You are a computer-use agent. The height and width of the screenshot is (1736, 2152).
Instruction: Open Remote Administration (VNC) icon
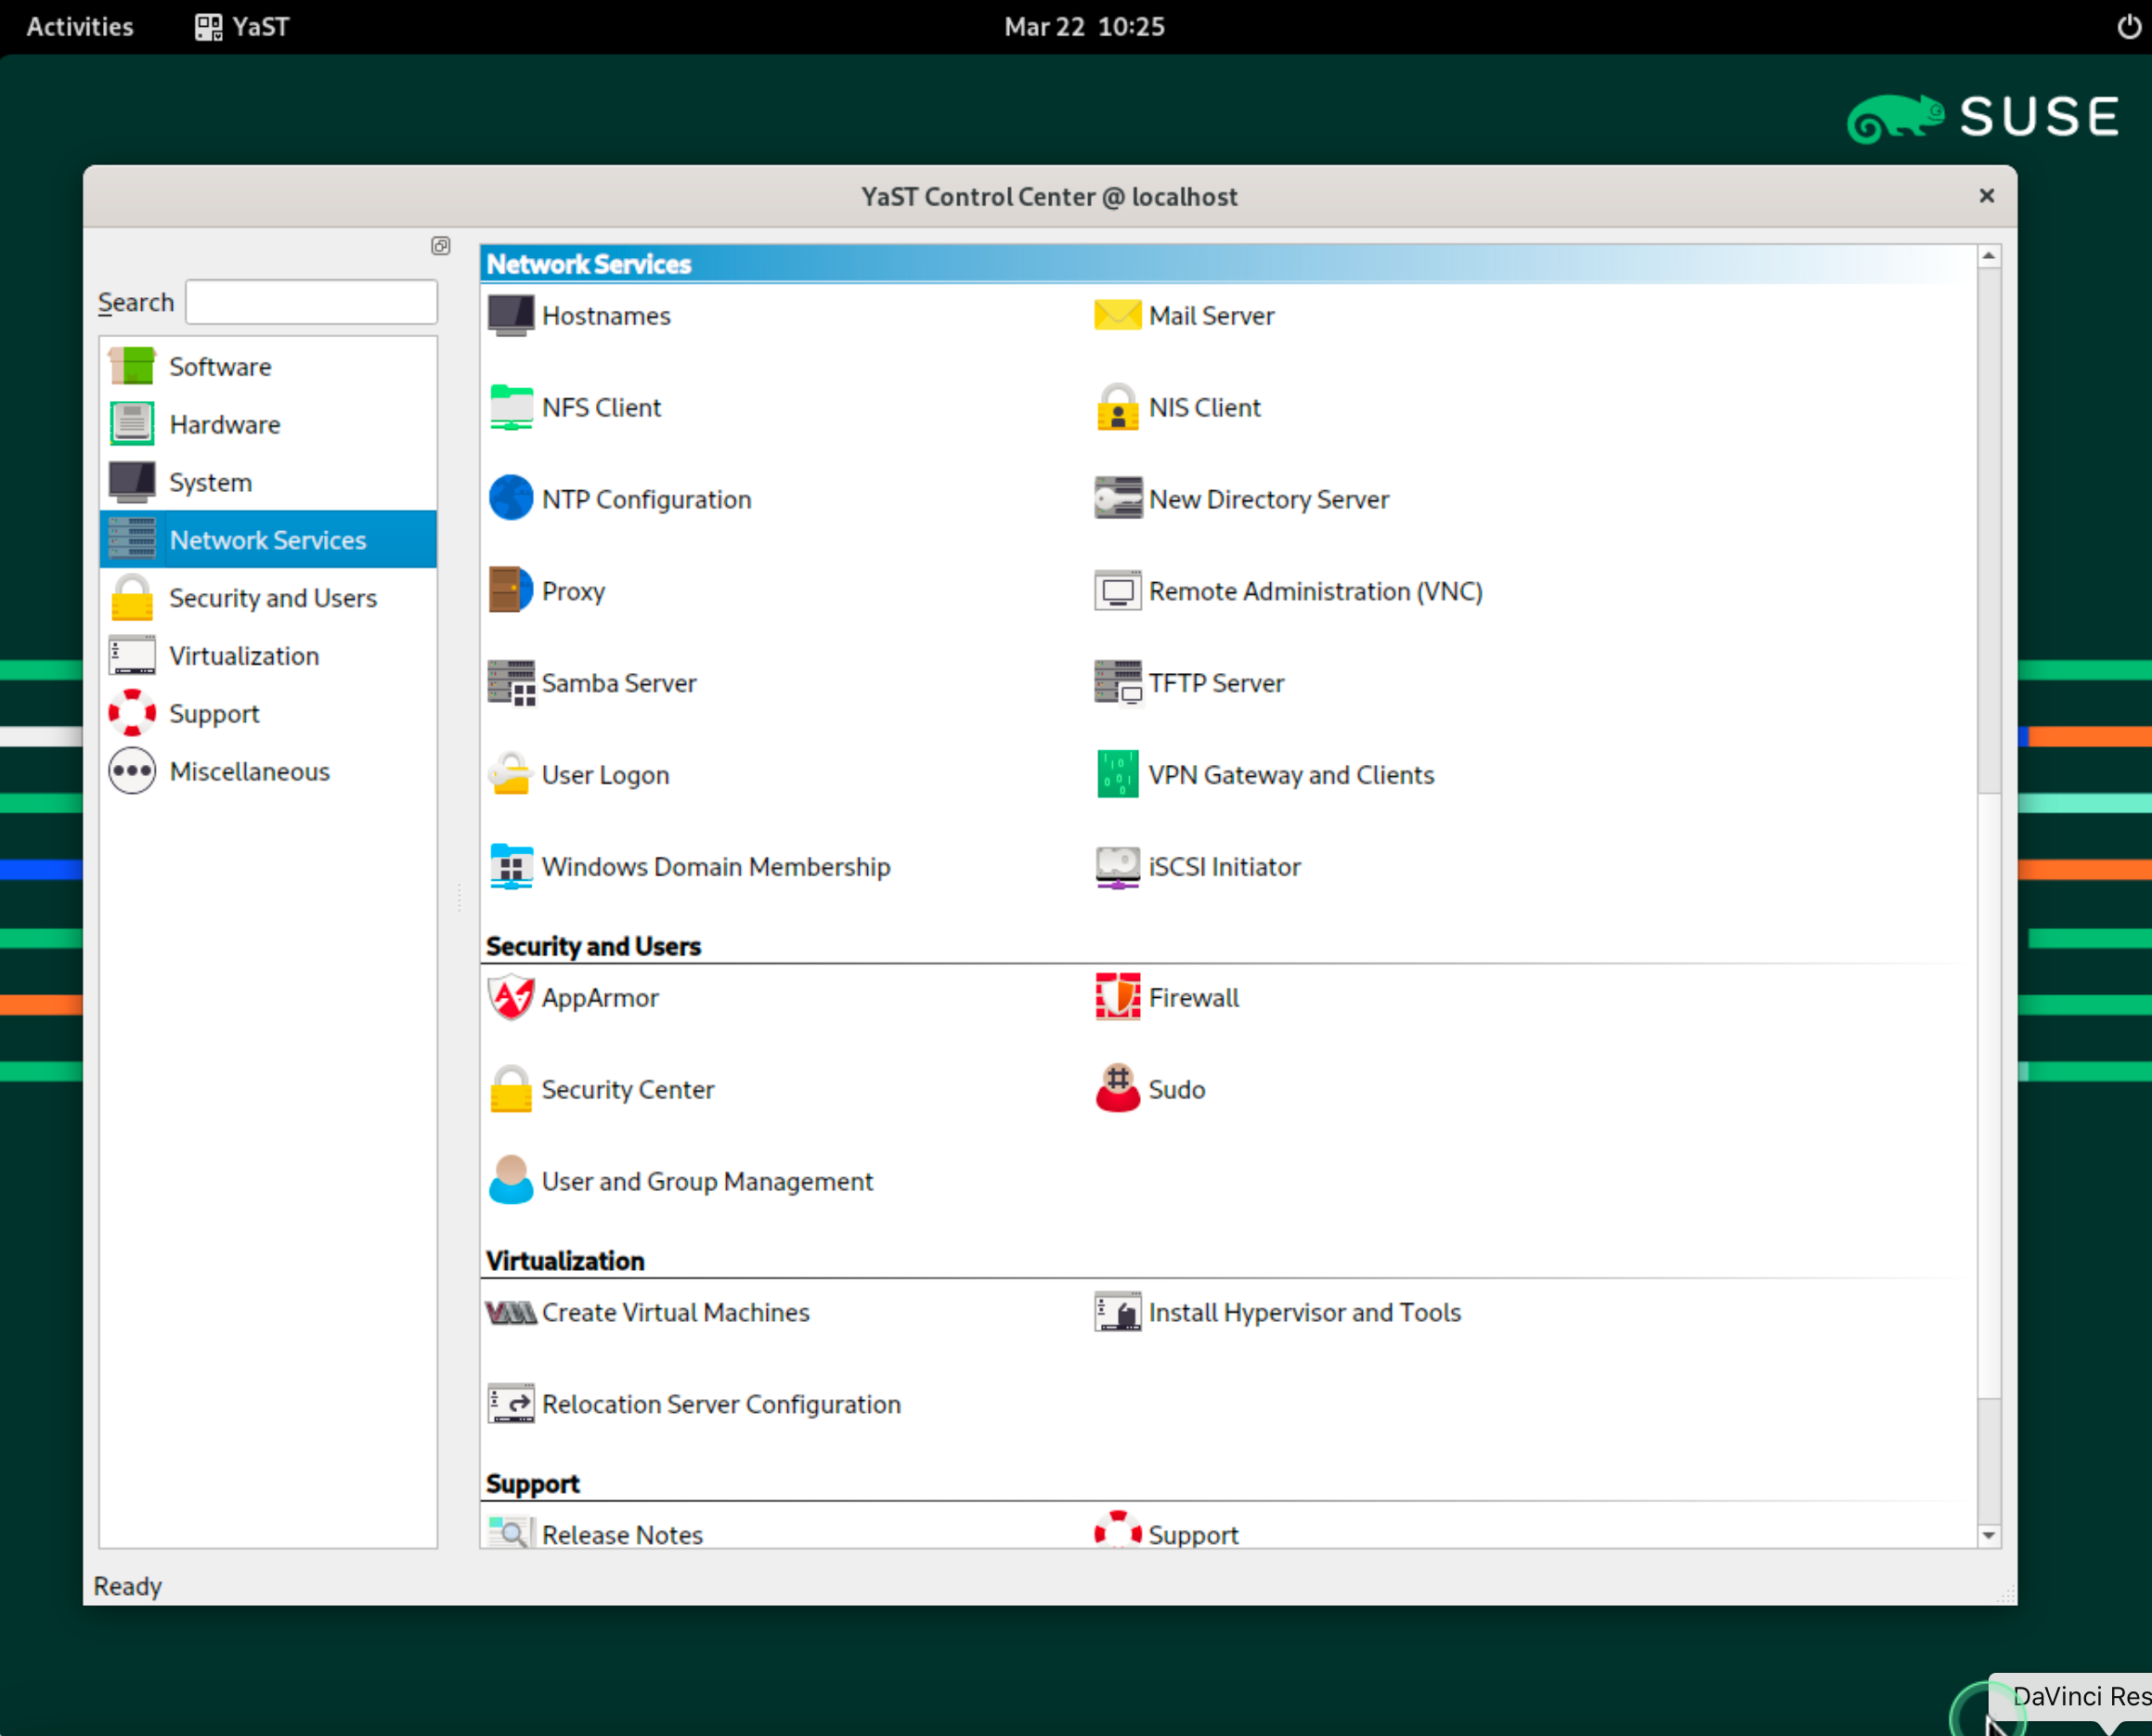tap(1118, 592)
